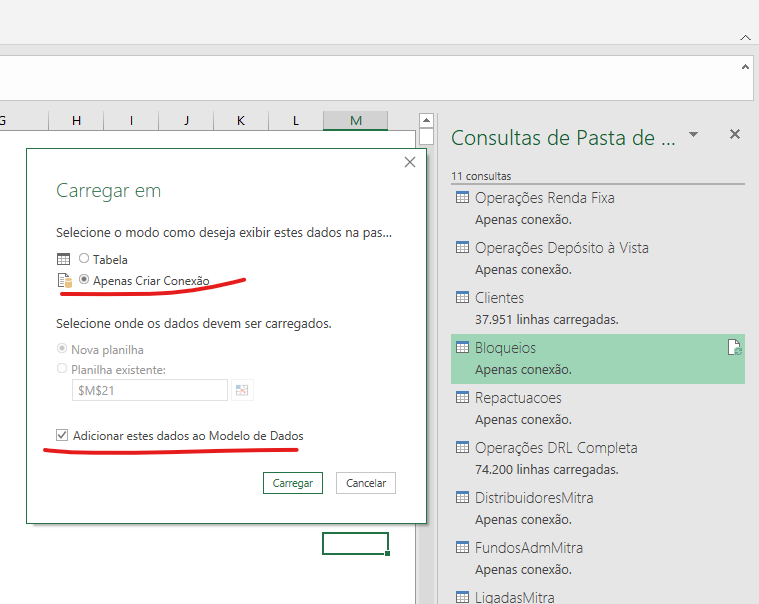The width and height of the screenshot is (759, 604).
Task: Click the '11 consultas' count text
Action: click(481, 176)
